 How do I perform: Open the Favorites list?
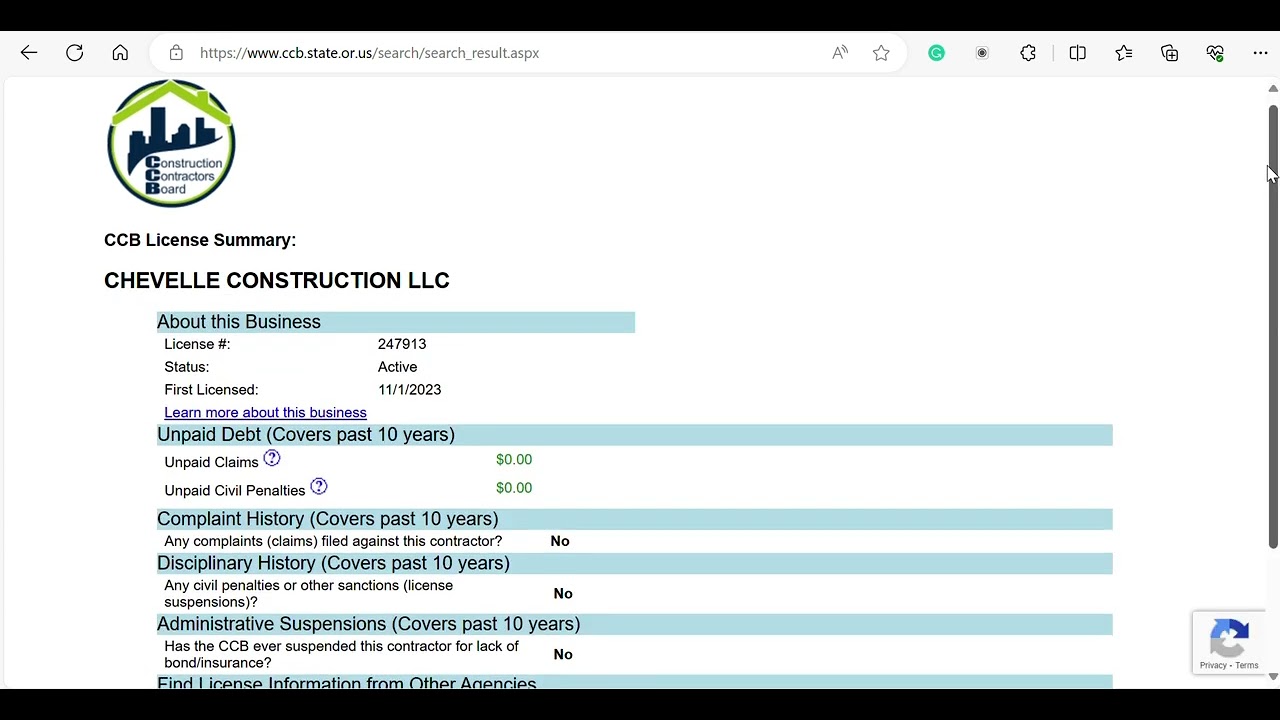point(1124,53)
